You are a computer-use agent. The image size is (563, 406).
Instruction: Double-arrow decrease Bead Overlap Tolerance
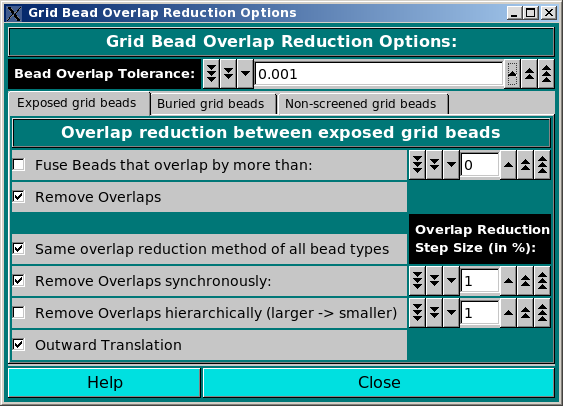(x=228, y=74)
